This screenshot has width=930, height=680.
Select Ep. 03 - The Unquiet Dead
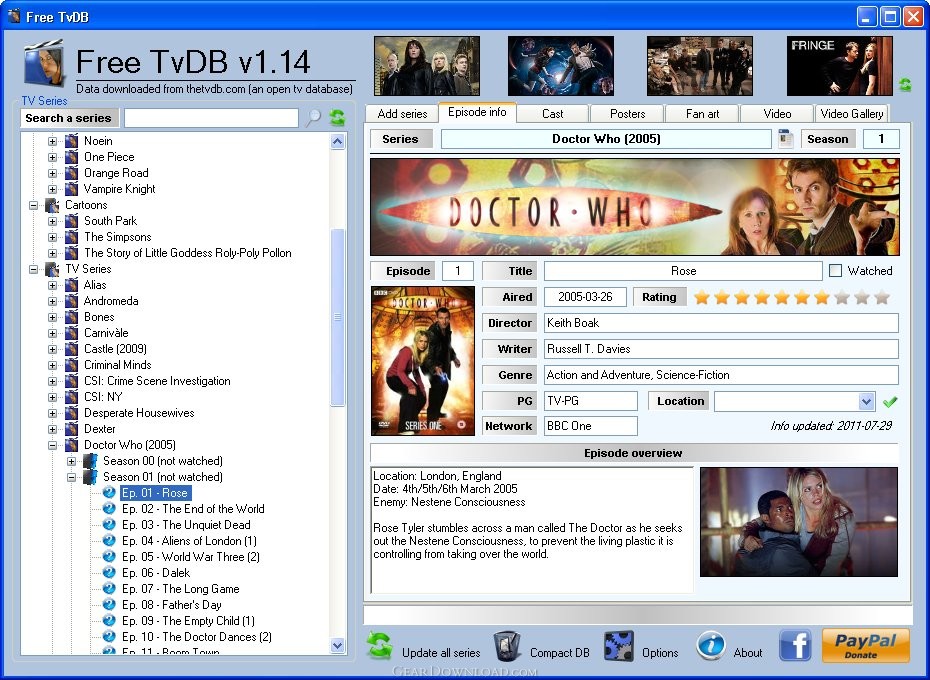pyautogui.click(x=186, y=525)
